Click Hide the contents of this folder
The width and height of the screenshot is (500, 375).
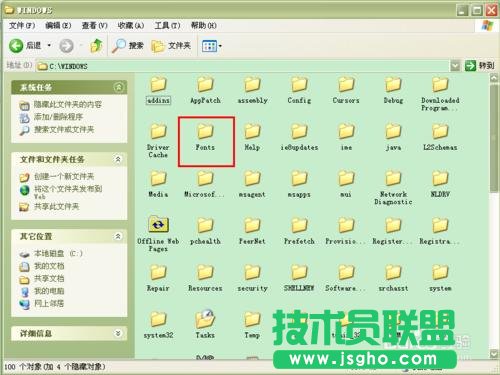click(61, 105)
